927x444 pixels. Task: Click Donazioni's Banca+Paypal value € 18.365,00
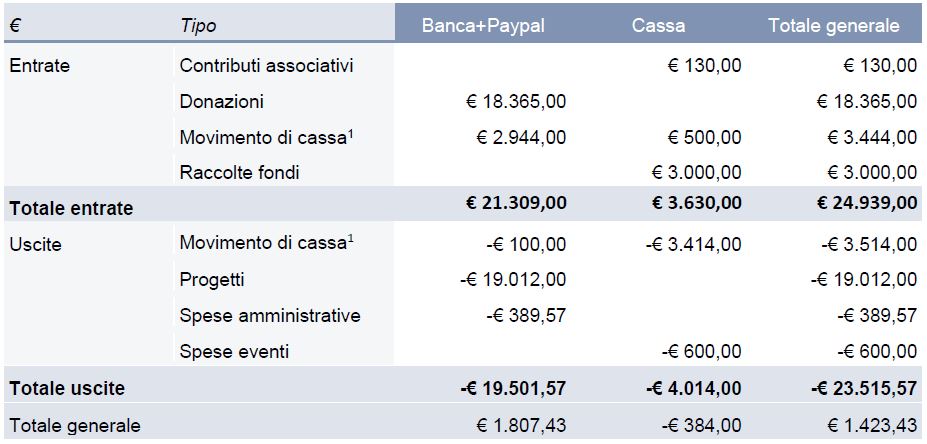coord(516,101)
